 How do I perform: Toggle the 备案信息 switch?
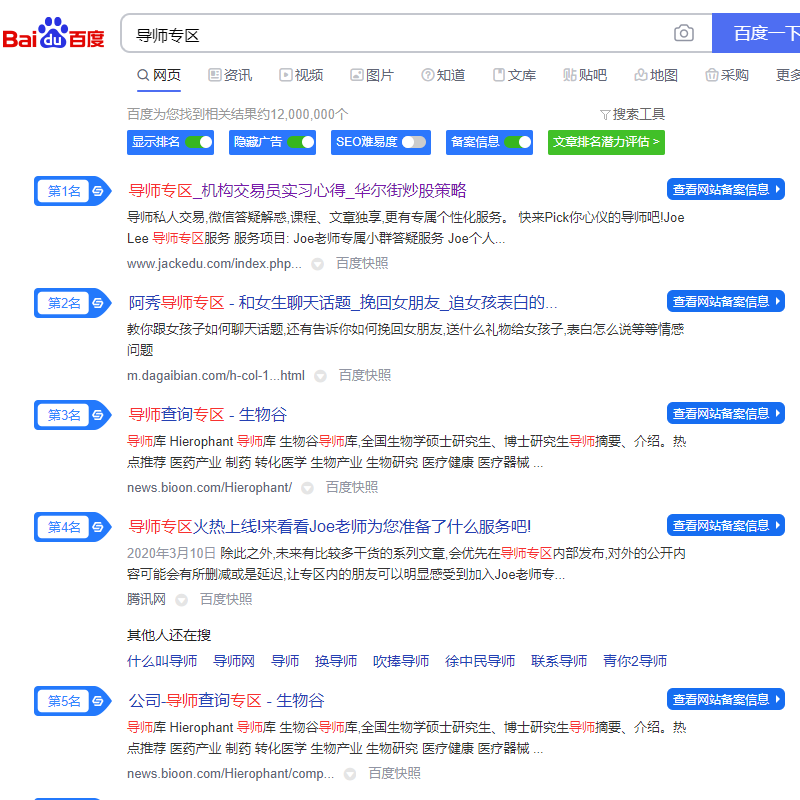coord(518,142)
